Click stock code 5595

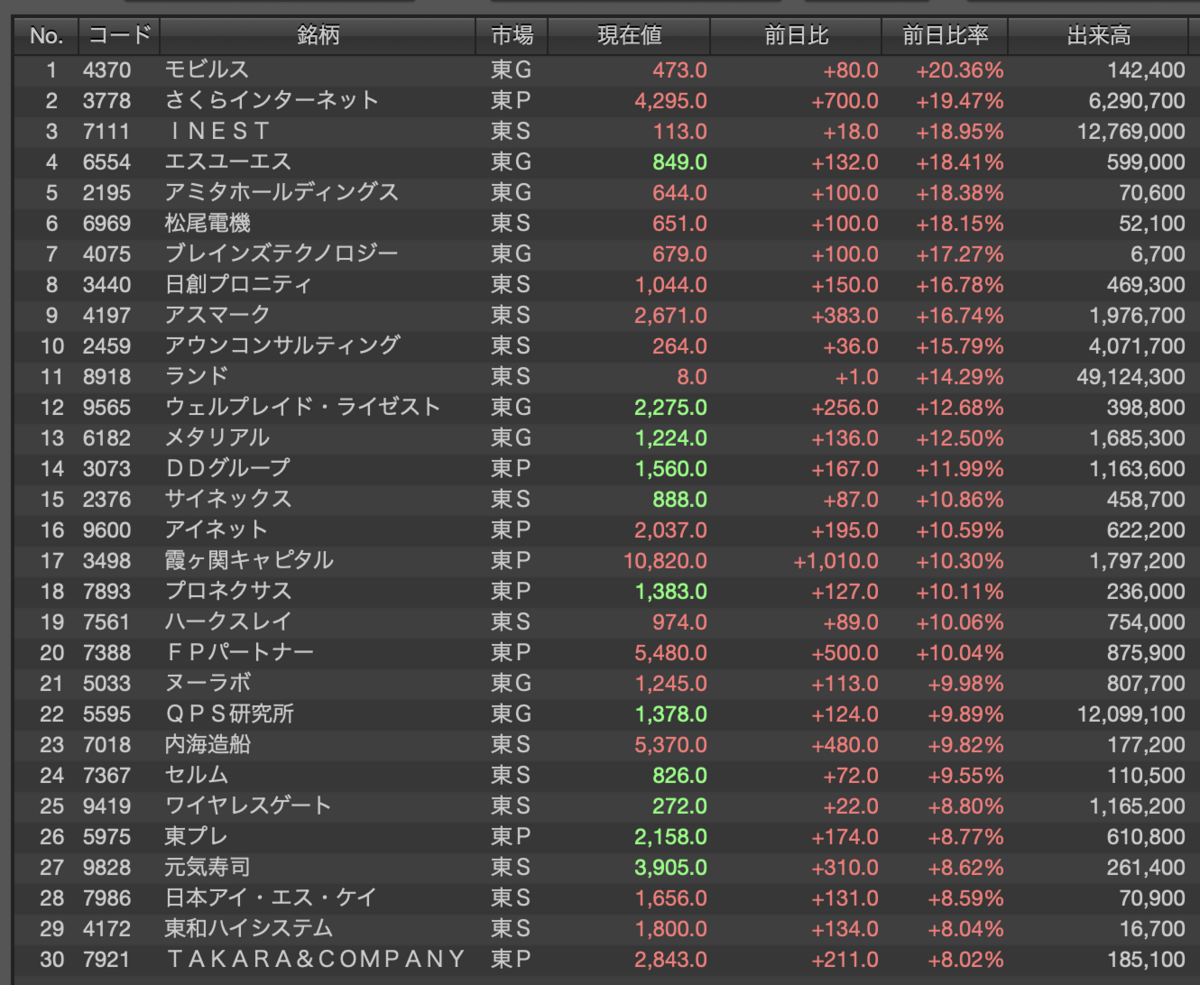pos(106,714)
